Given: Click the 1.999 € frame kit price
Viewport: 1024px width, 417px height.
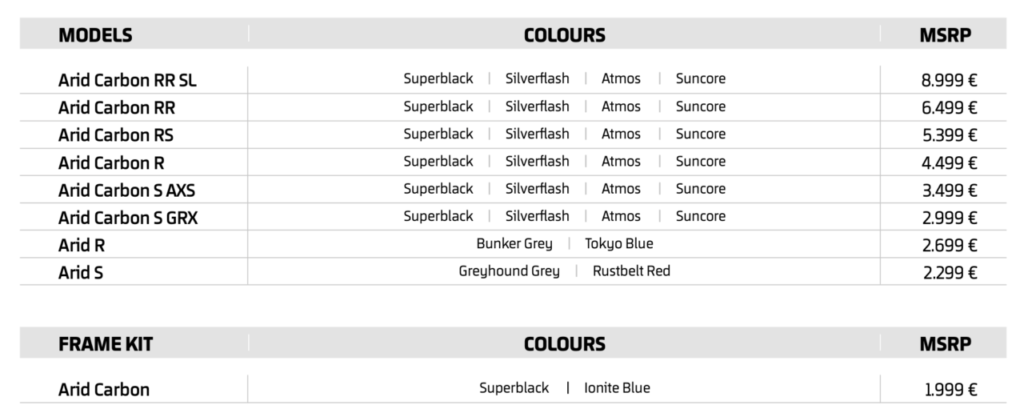Looking at the screenshot, I should pyautogui.click(x=951, y=390).
